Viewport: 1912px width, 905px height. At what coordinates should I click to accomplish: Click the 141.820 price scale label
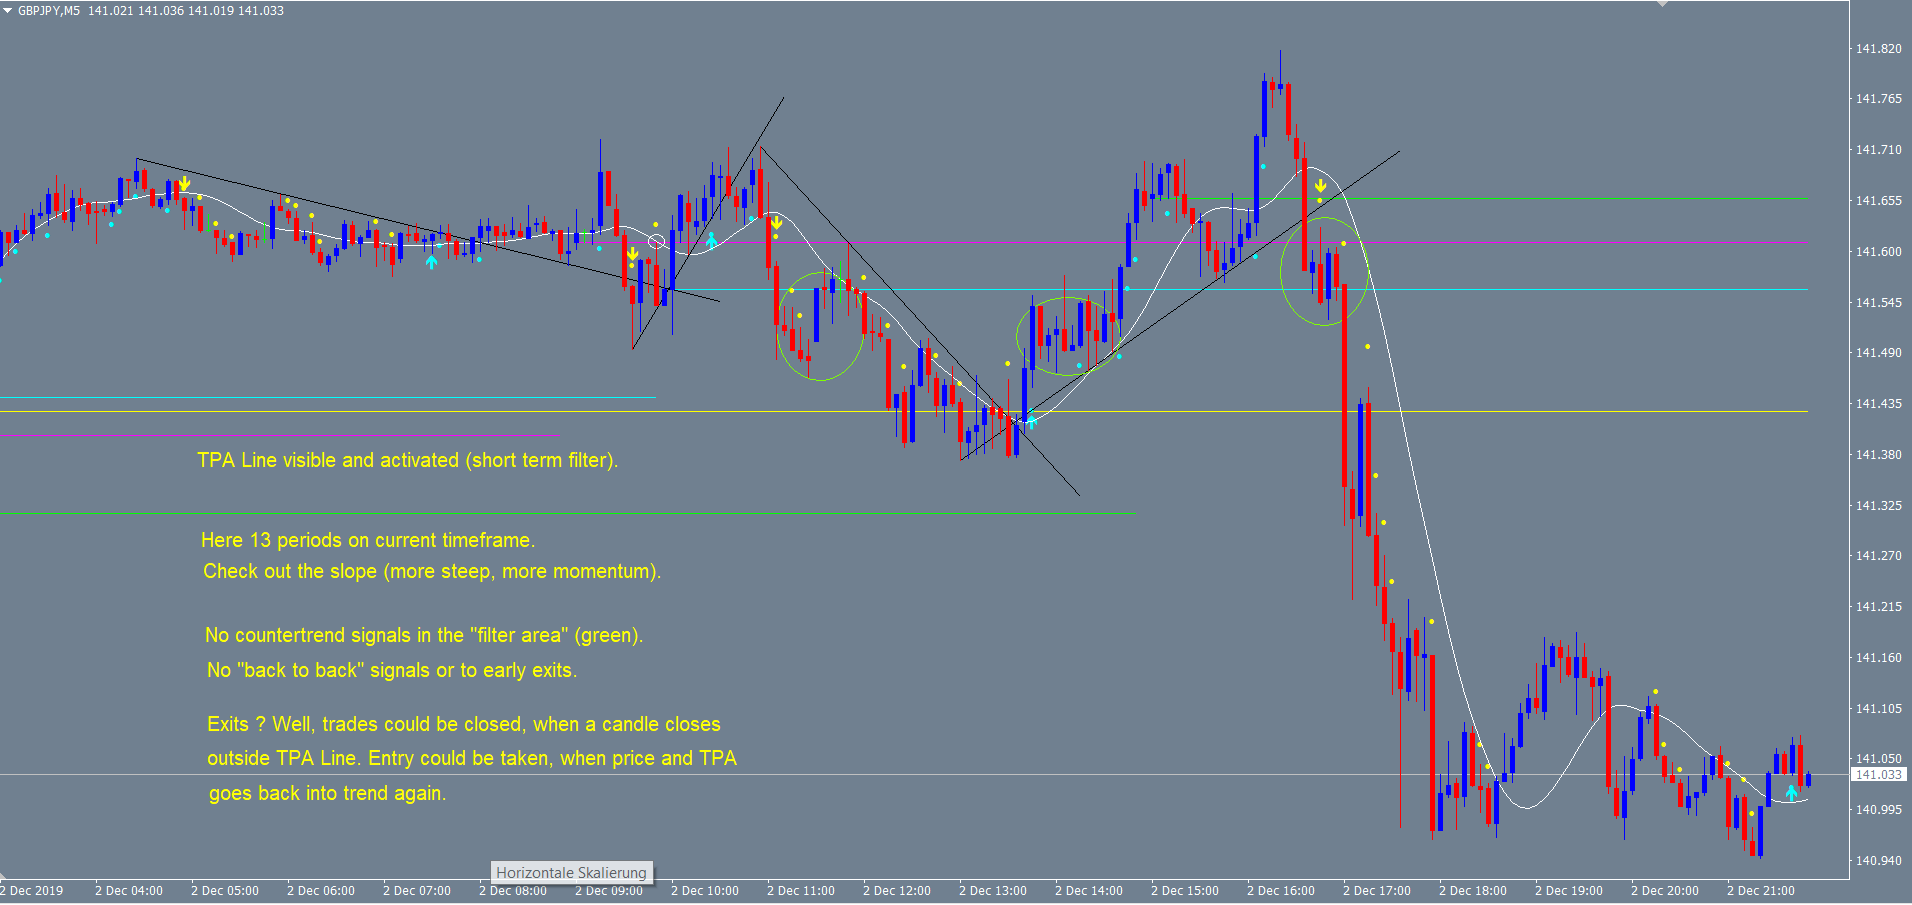tap(1878, 49)
